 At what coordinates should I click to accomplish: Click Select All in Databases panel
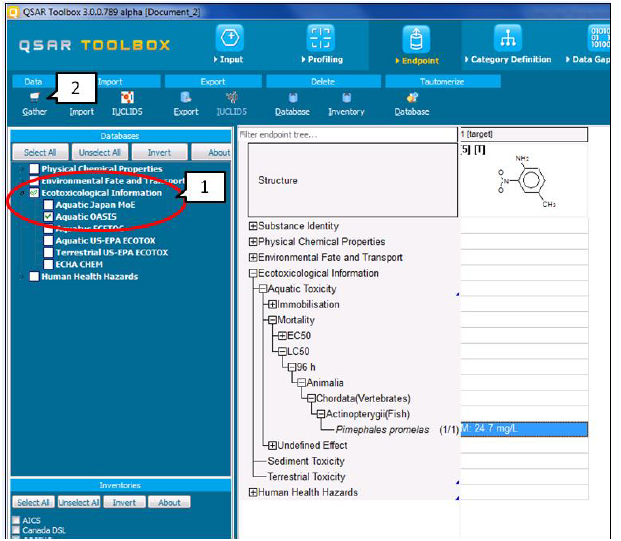tap(40, 152)
